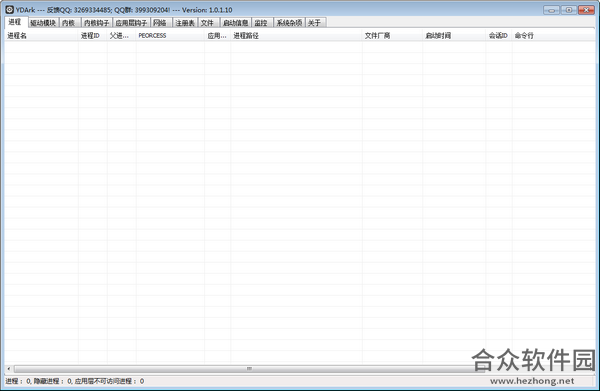Screen dimensions: 600x391
Task: Open the 启动信息 tab
Action: 236,23
